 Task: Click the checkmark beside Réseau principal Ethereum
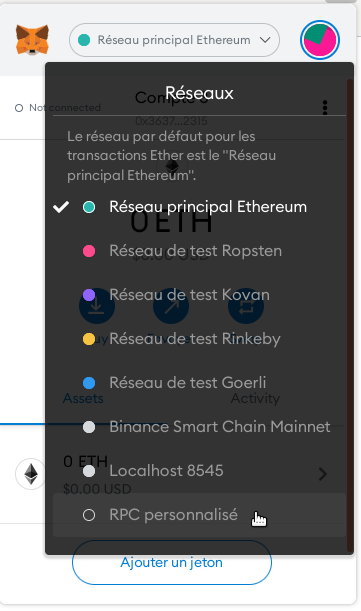(x=61, y=207)
